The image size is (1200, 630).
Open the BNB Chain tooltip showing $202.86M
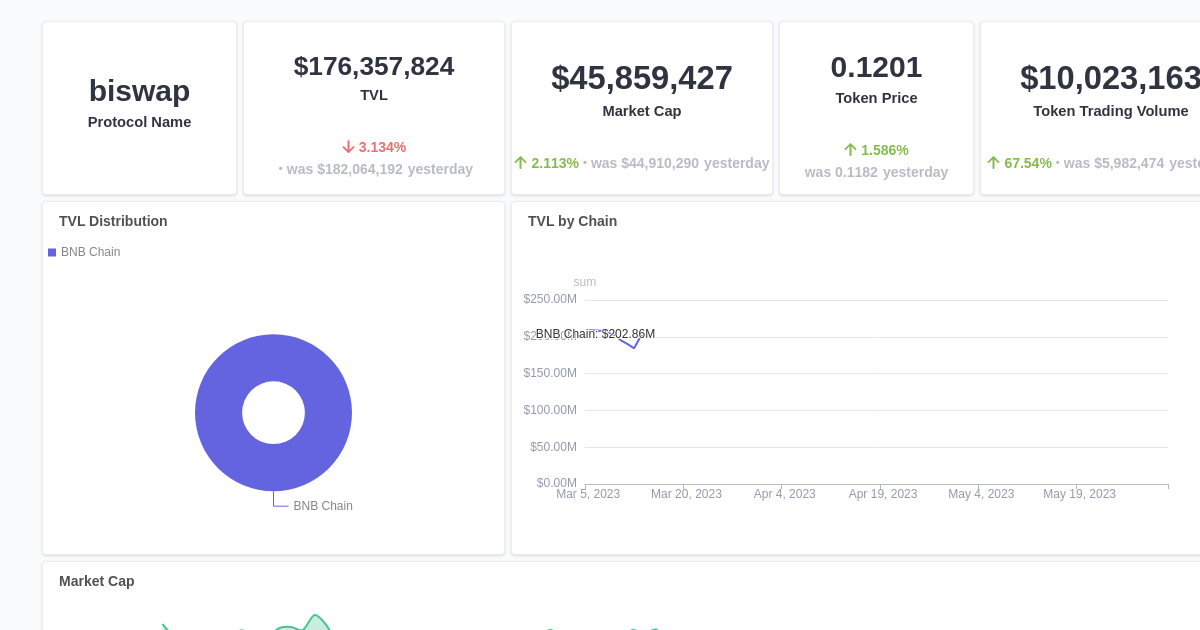595,334
